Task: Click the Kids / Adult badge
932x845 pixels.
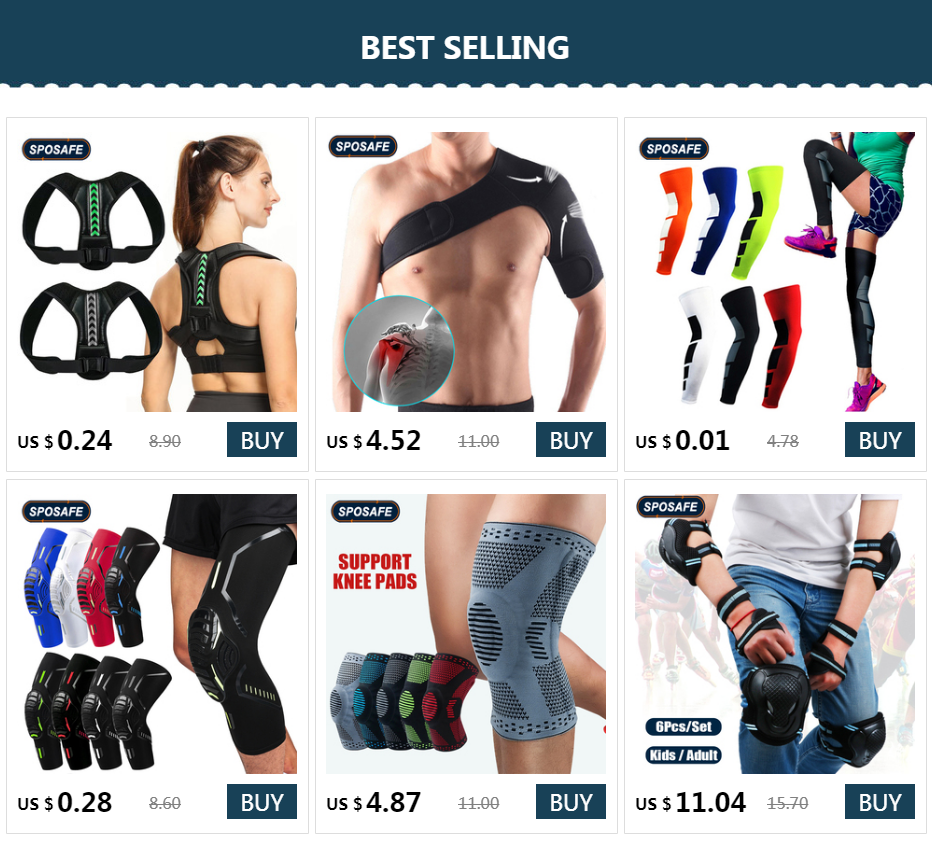Action: [x=684, y=755]
